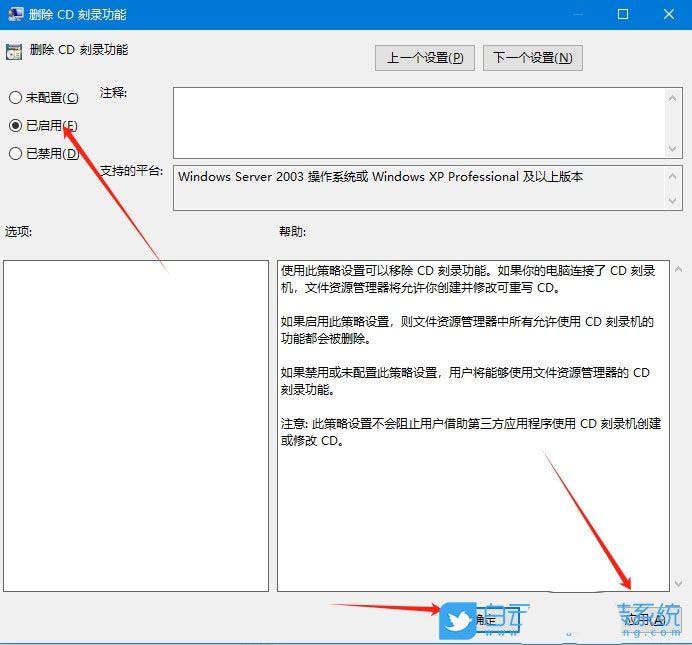Click the policy setting icon beside the heading
Screen dimensions: 692x645
coord(14,51)
